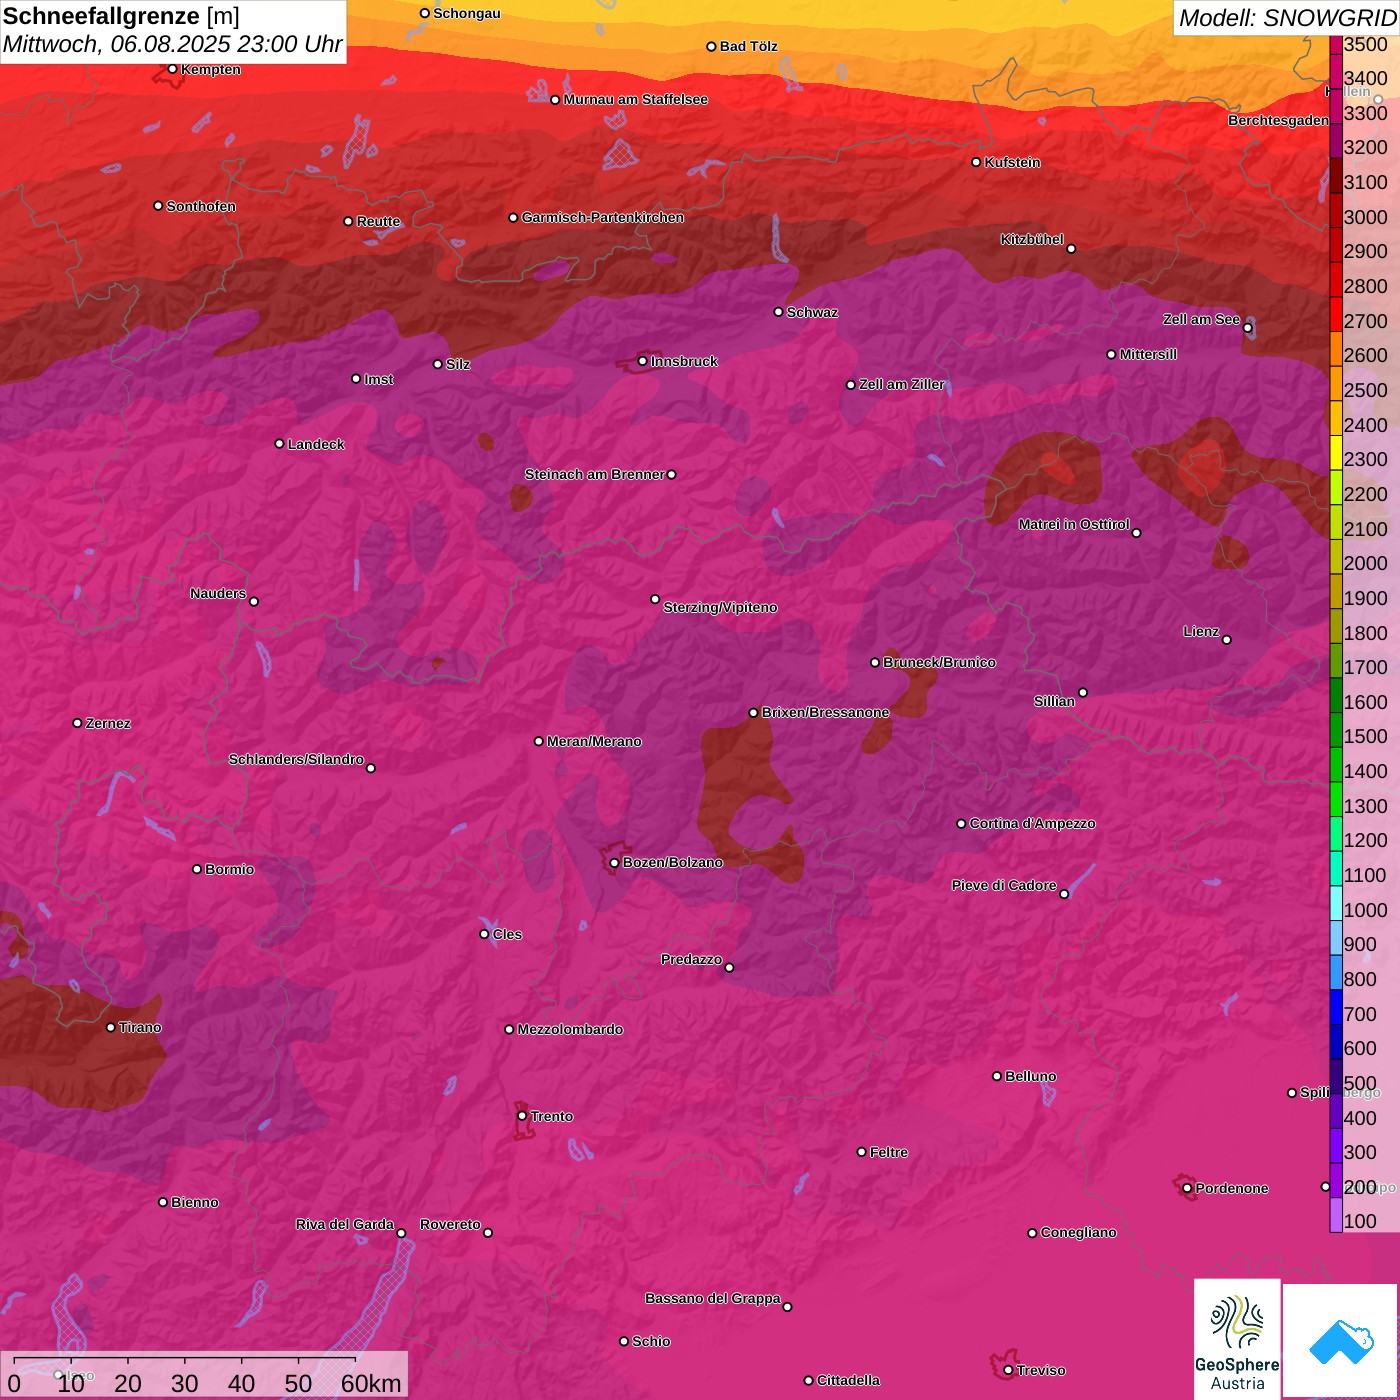Click the Zernez label
The width and height of the screenshot is (1400, 1400).
108,723
